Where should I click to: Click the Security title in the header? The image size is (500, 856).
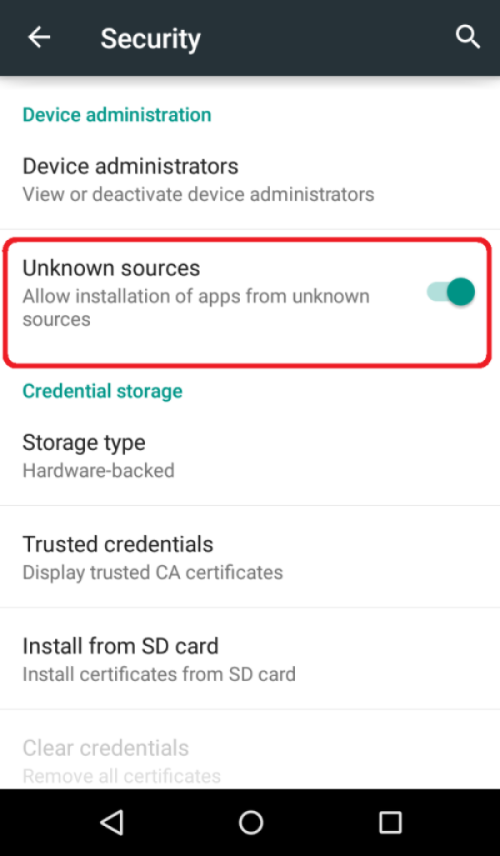(x=151, y=39)
